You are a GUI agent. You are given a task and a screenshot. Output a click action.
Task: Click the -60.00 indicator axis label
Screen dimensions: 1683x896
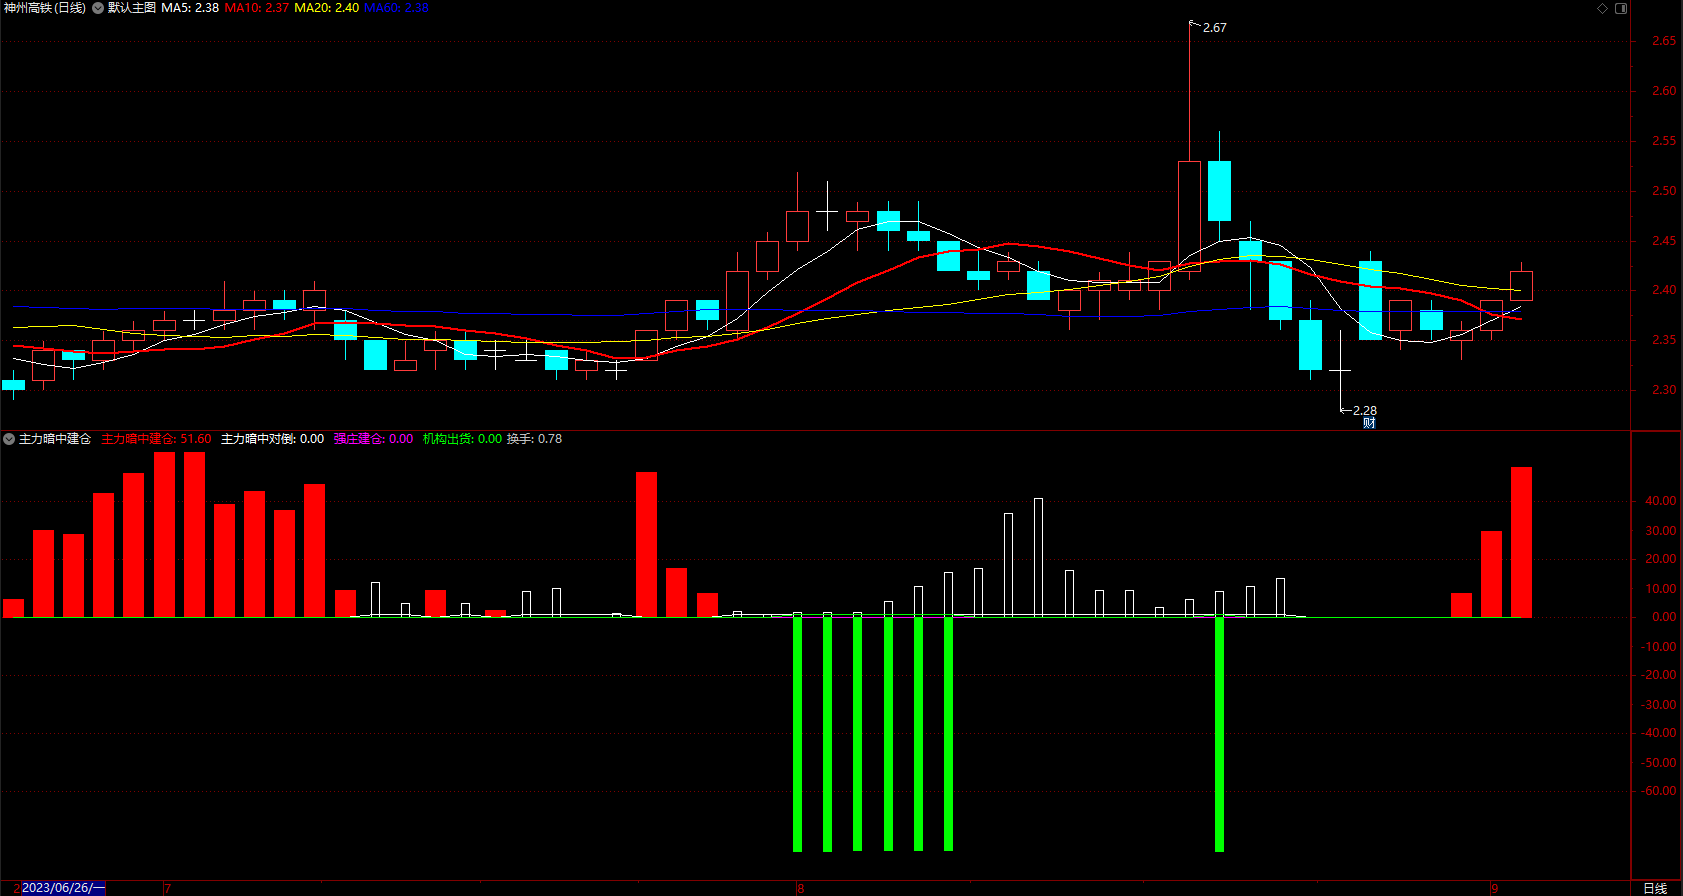pos(1660,791)
